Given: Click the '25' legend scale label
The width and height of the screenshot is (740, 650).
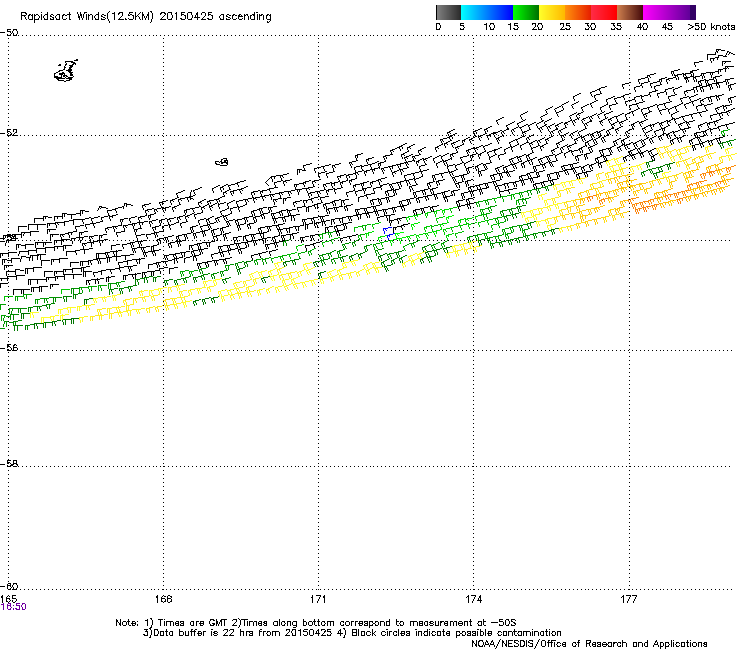Looking at the screenshot, I should (565, 27).
